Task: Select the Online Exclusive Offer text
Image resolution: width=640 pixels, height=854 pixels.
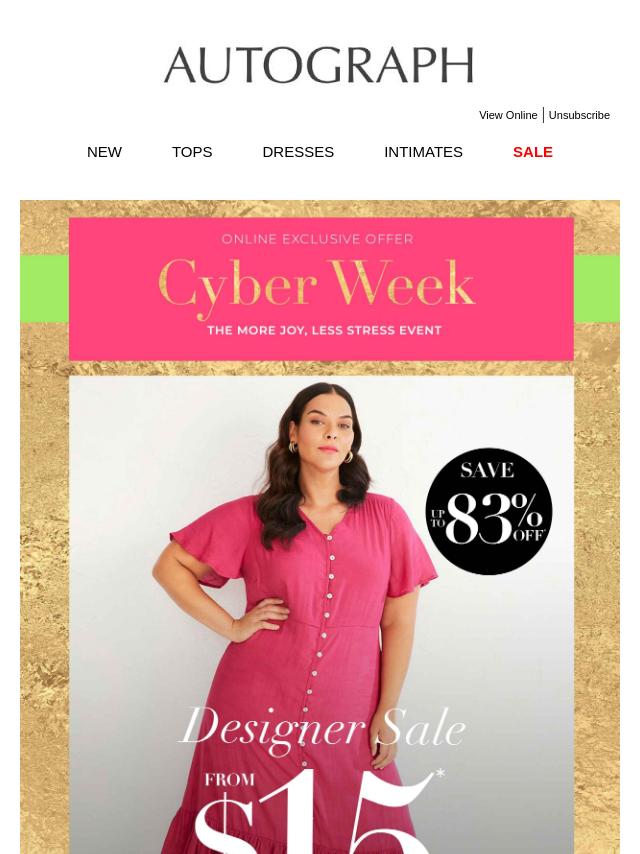Action: click(x=318, y=239)
